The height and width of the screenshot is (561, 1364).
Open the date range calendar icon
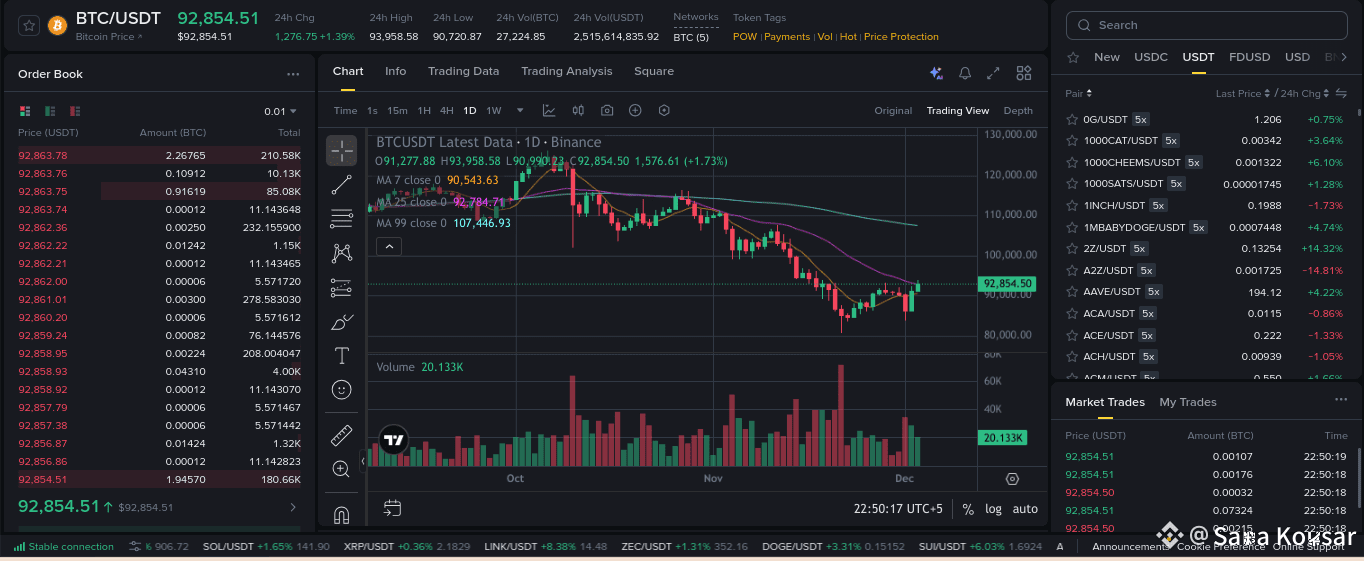pyautogui.click(x=392, y=508)
